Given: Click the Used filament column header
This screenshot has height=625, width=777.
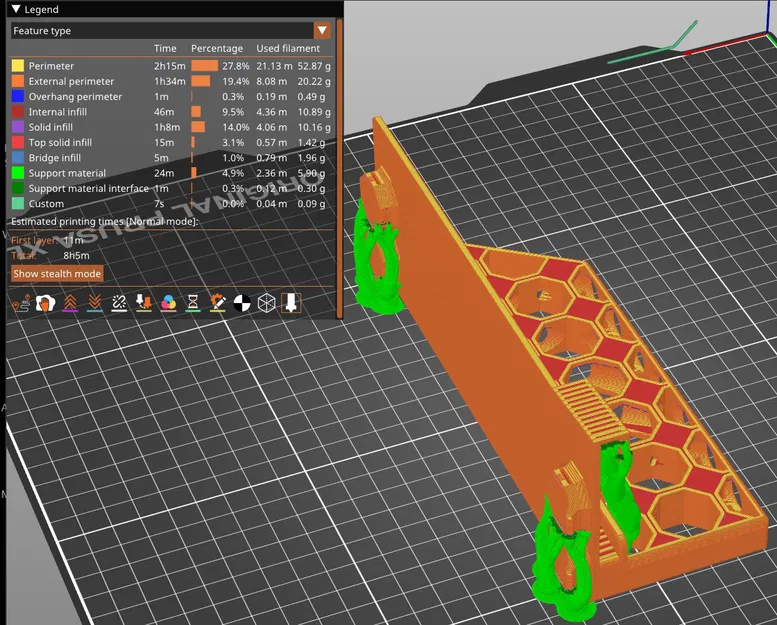Looking at the screenshot, I should (288, 49).
